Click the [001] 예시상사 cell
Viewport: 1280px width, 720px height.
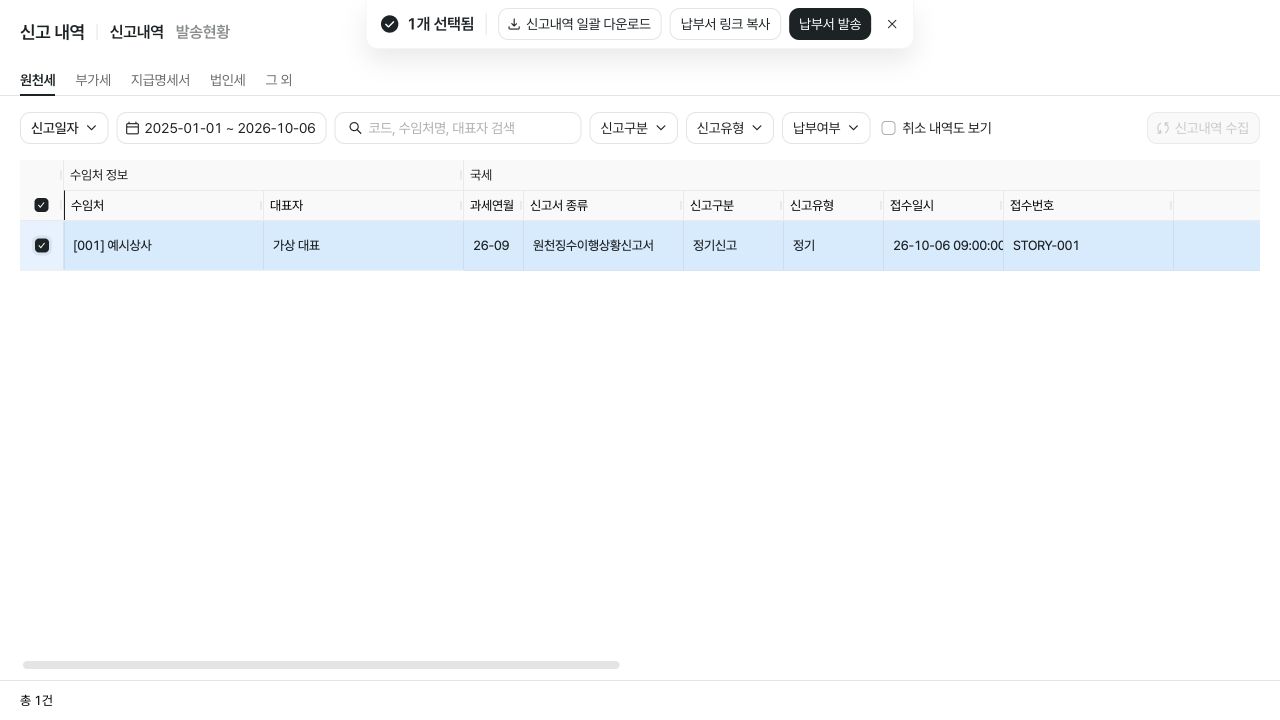coord(163,245)
